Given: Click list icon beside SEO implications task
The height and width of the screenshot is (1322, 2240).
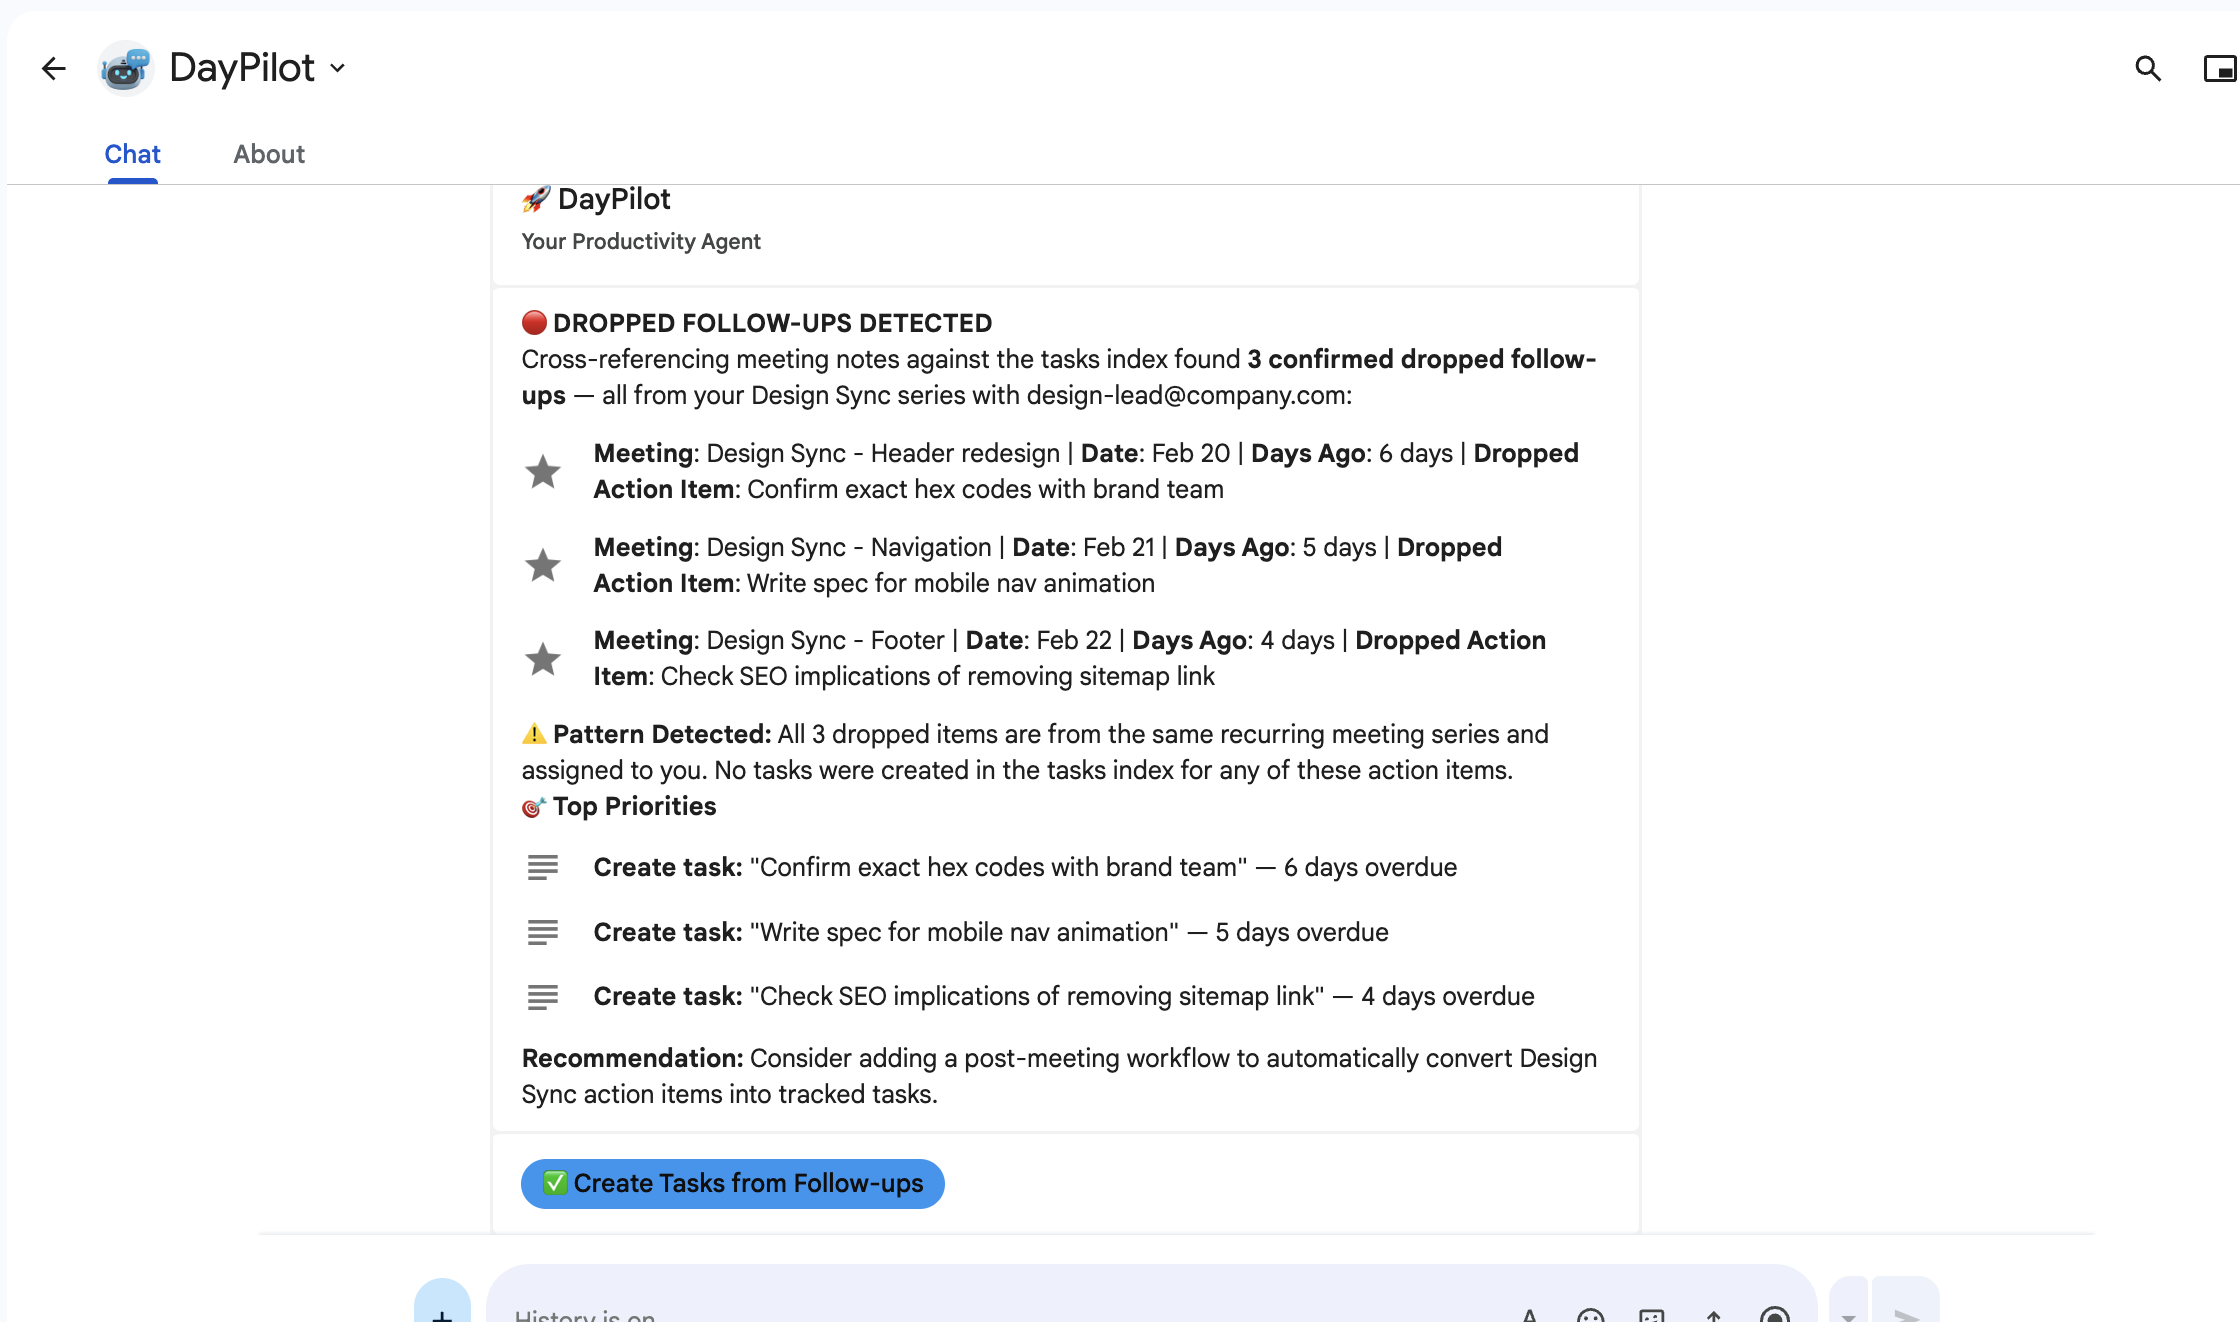Looking at the screenshot, I should (543, 996).
